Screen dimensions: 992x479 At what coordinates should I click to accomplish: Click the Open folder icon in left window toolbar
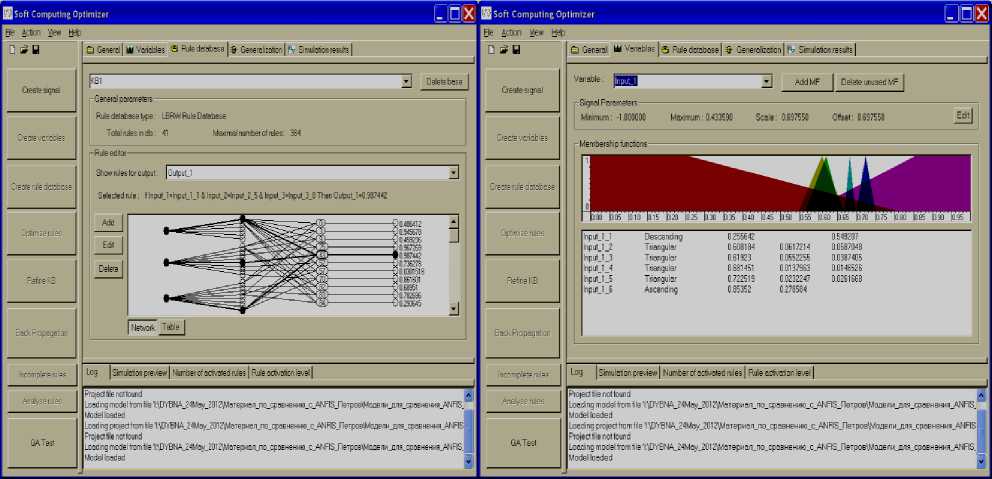click(x=23, y=50)
